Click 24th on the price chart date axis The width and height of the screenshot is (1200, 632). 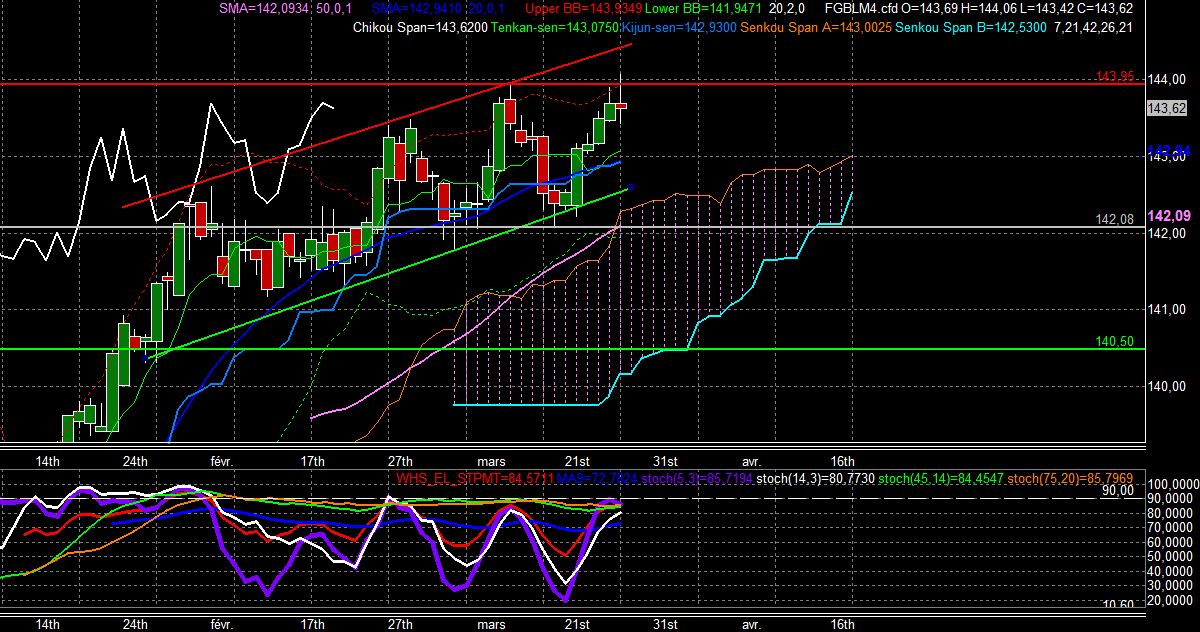tap(135, 461)
